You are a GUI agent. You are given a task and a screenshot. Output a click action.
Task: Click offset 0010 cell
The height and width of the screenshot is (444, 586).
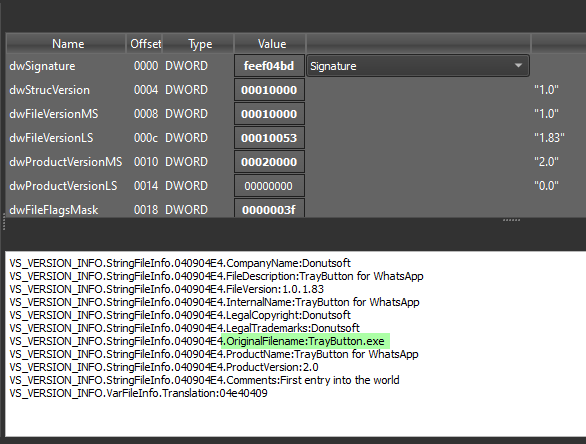pyautogui.click(x=146, y=162)
